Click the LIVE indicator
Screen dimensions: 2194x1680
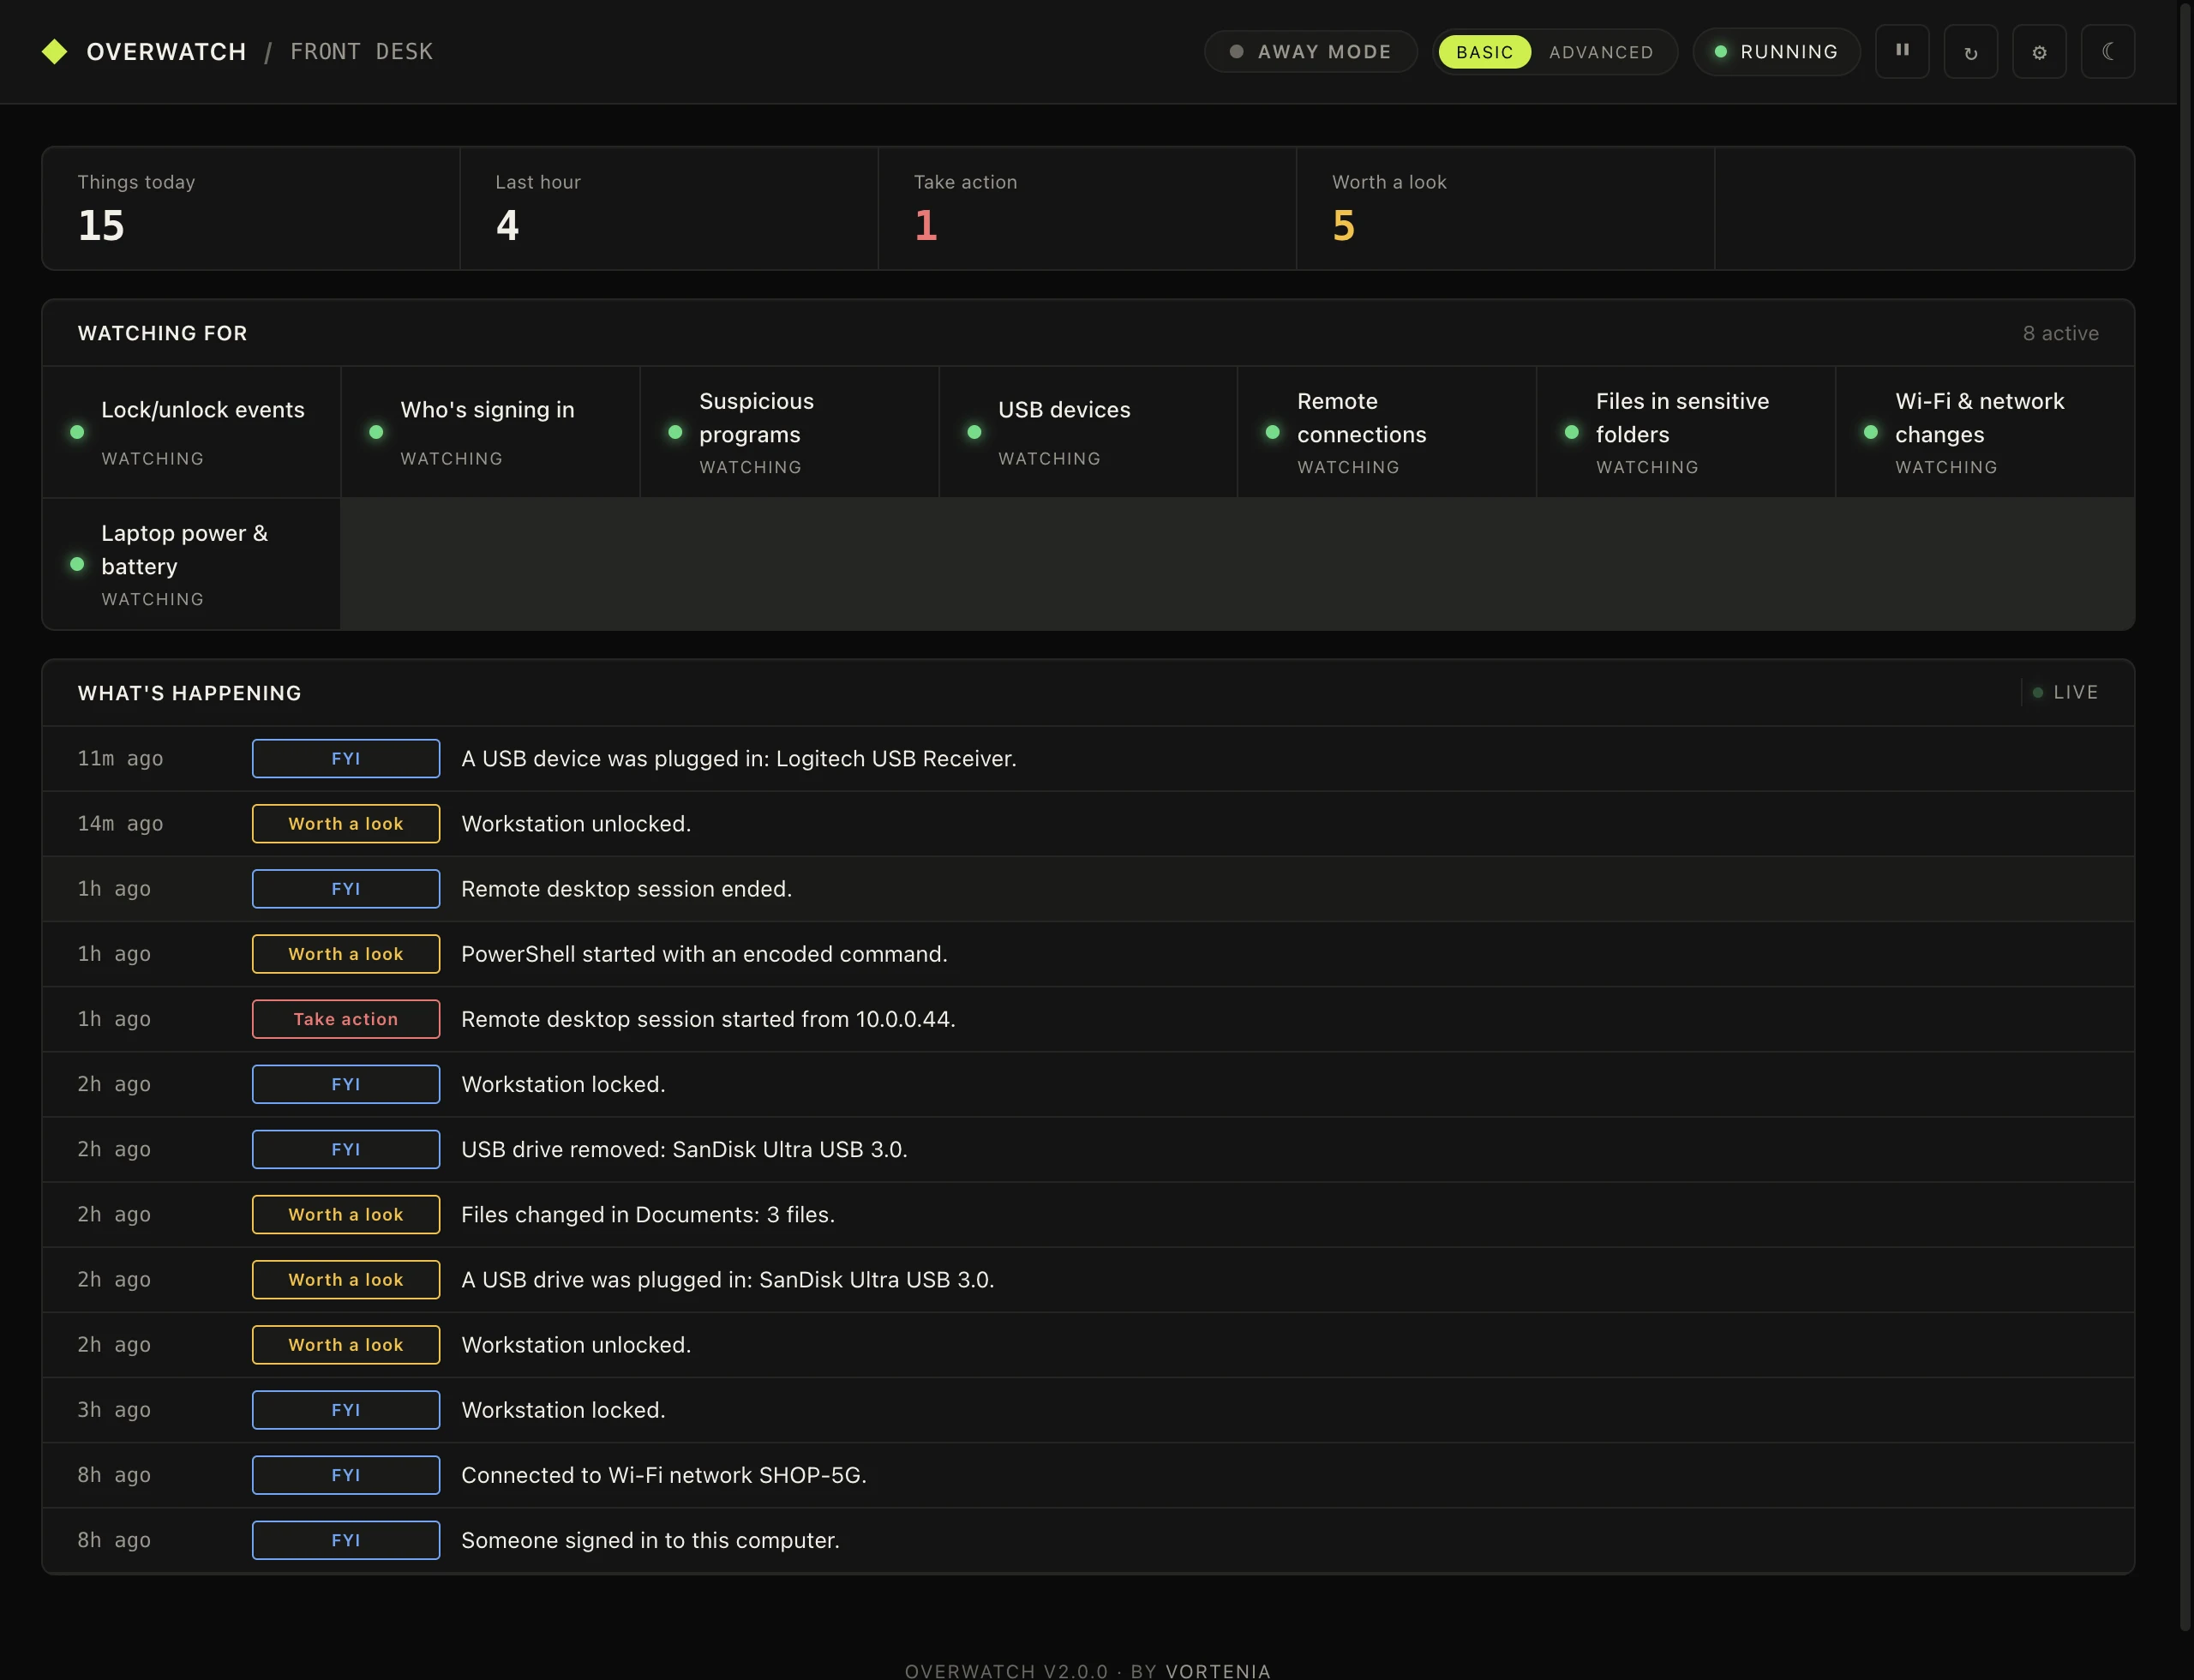(x=2066, y=692)
